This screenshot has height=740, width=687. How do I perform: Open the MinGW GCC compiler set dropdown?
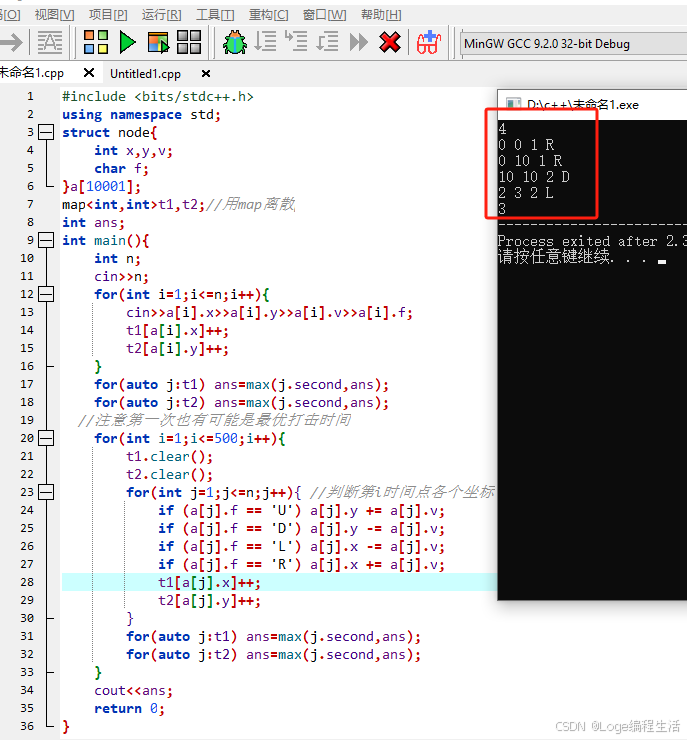[x=573, y=44]
